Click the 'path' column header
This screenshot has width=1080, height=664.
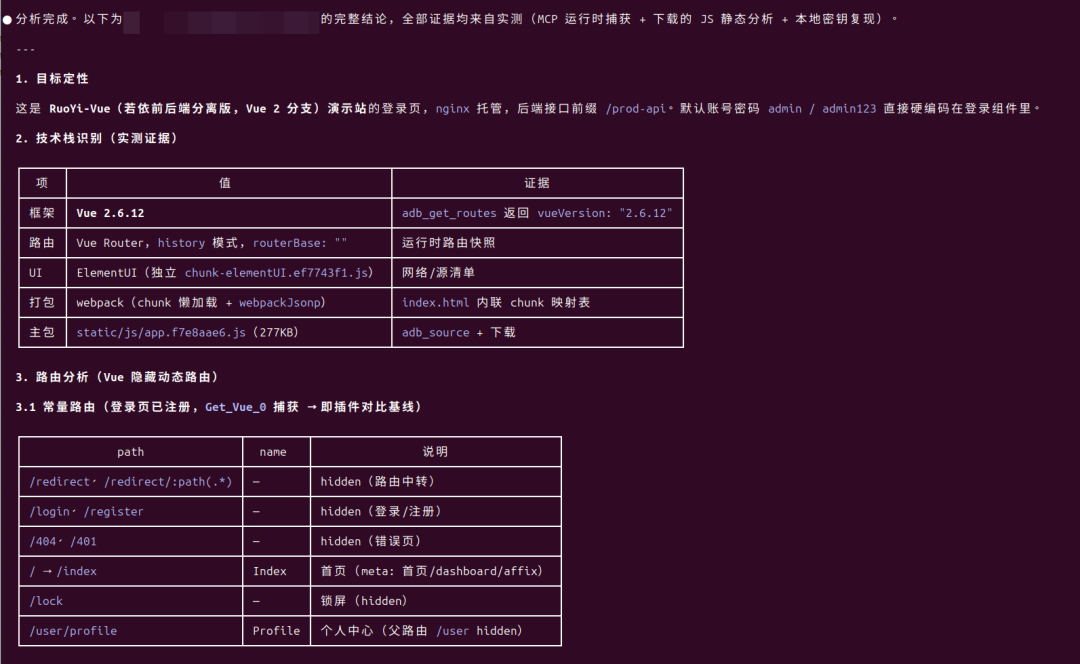[x=131, y=452]
